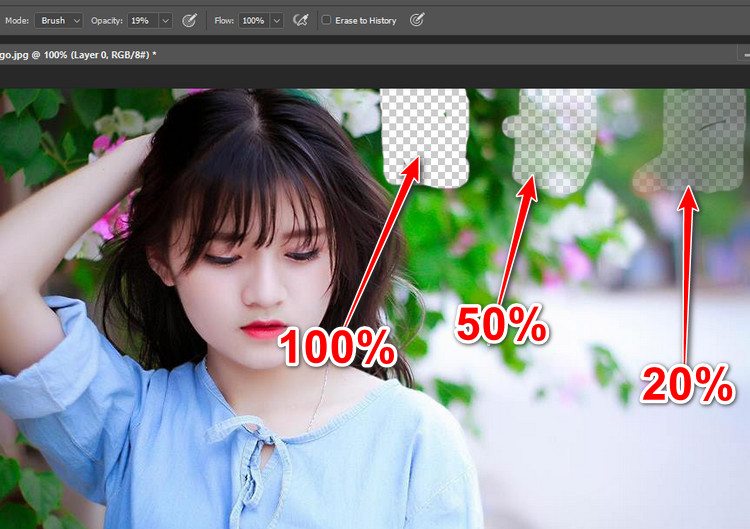The height and width of the screenshot is (529, 750).
Task: Click the fully erased transparent patch on canvas
Action: click(x=425, y=137)
